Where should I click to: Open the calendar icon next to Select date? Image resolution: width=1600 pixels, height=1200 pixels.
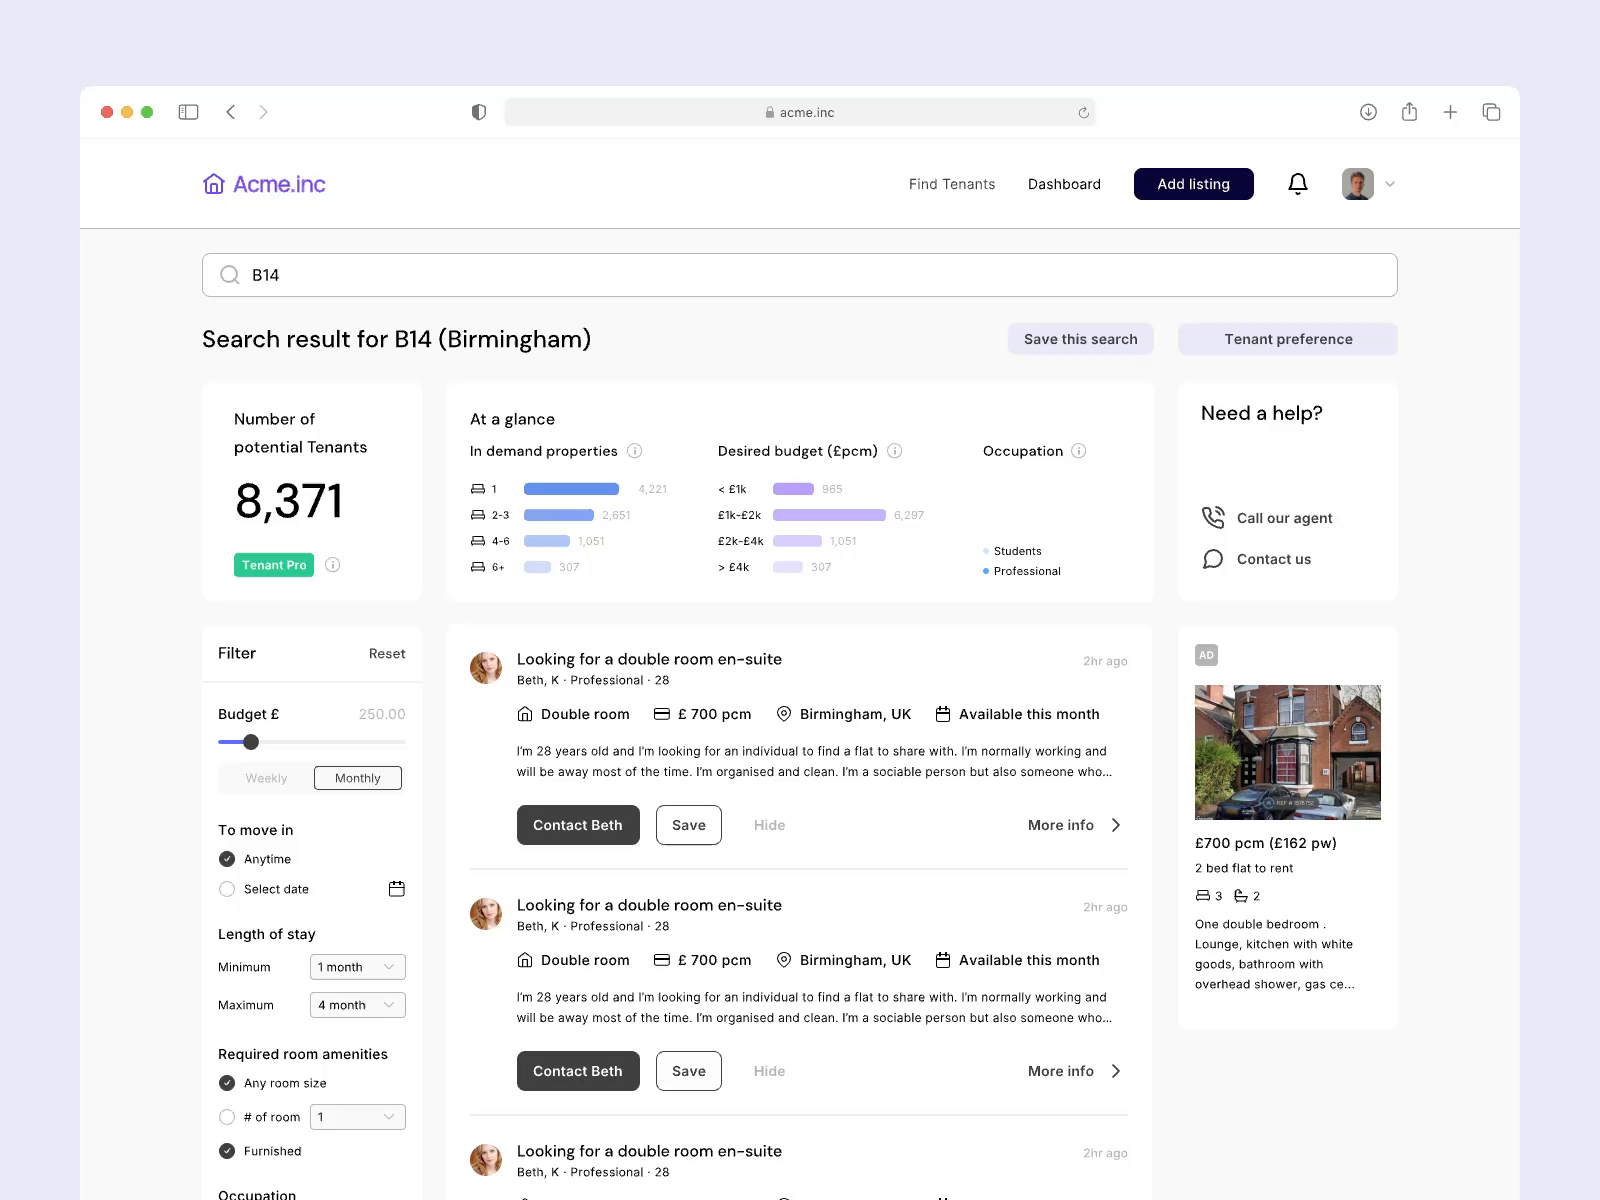click(x=396, y=888)
